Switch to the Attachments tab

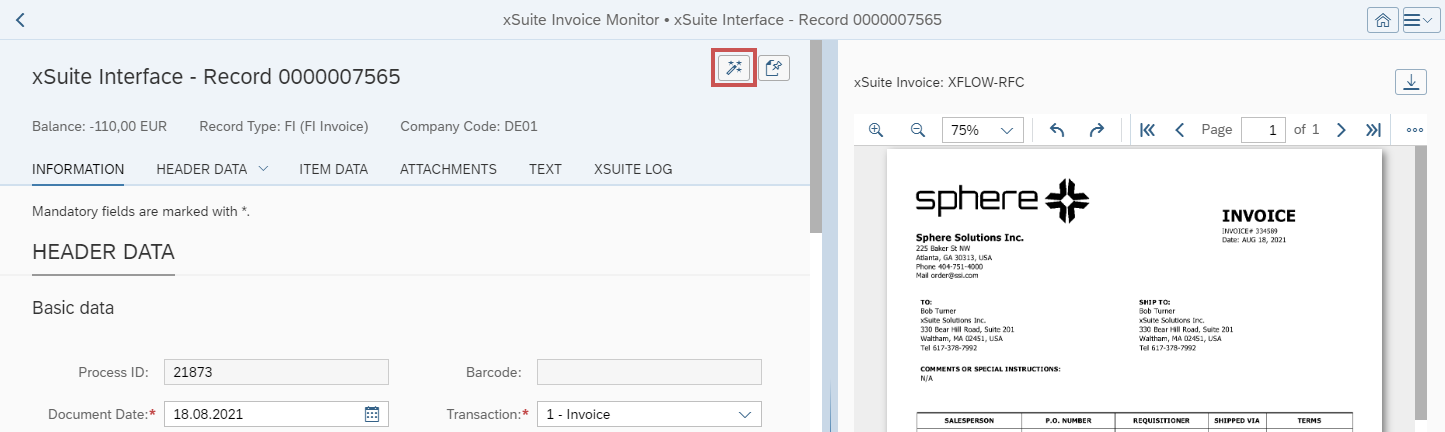448,169
